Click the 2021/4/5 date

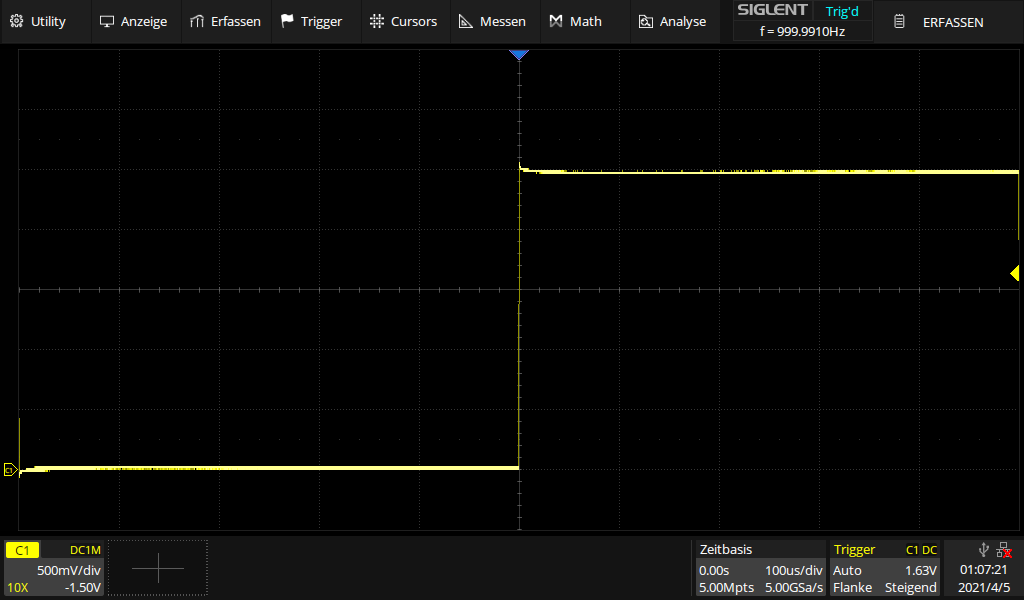983,588
